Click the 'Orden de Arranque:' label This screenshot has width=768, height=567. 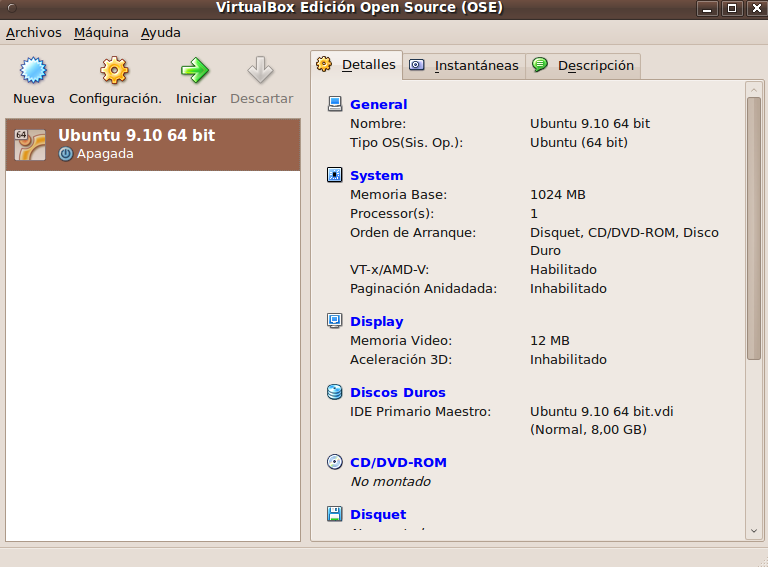413,233
